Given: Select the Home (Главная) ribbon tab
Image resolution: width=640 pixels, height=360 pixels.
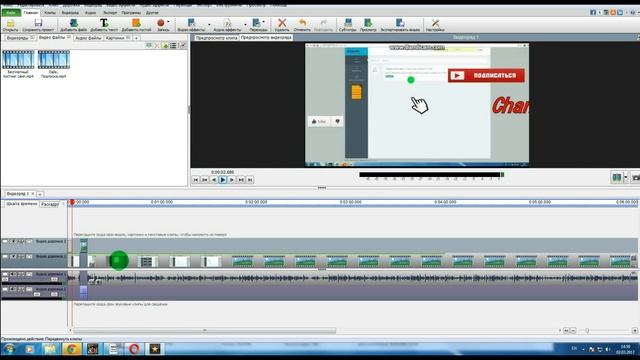Looking at the screenshot, I should point(31,13).
